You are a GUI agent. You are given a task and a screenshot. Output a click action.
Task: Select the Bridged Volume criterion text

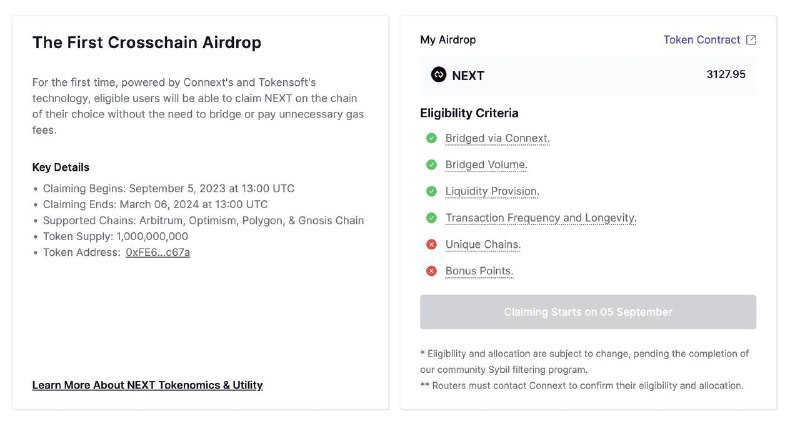click(486, 165)
